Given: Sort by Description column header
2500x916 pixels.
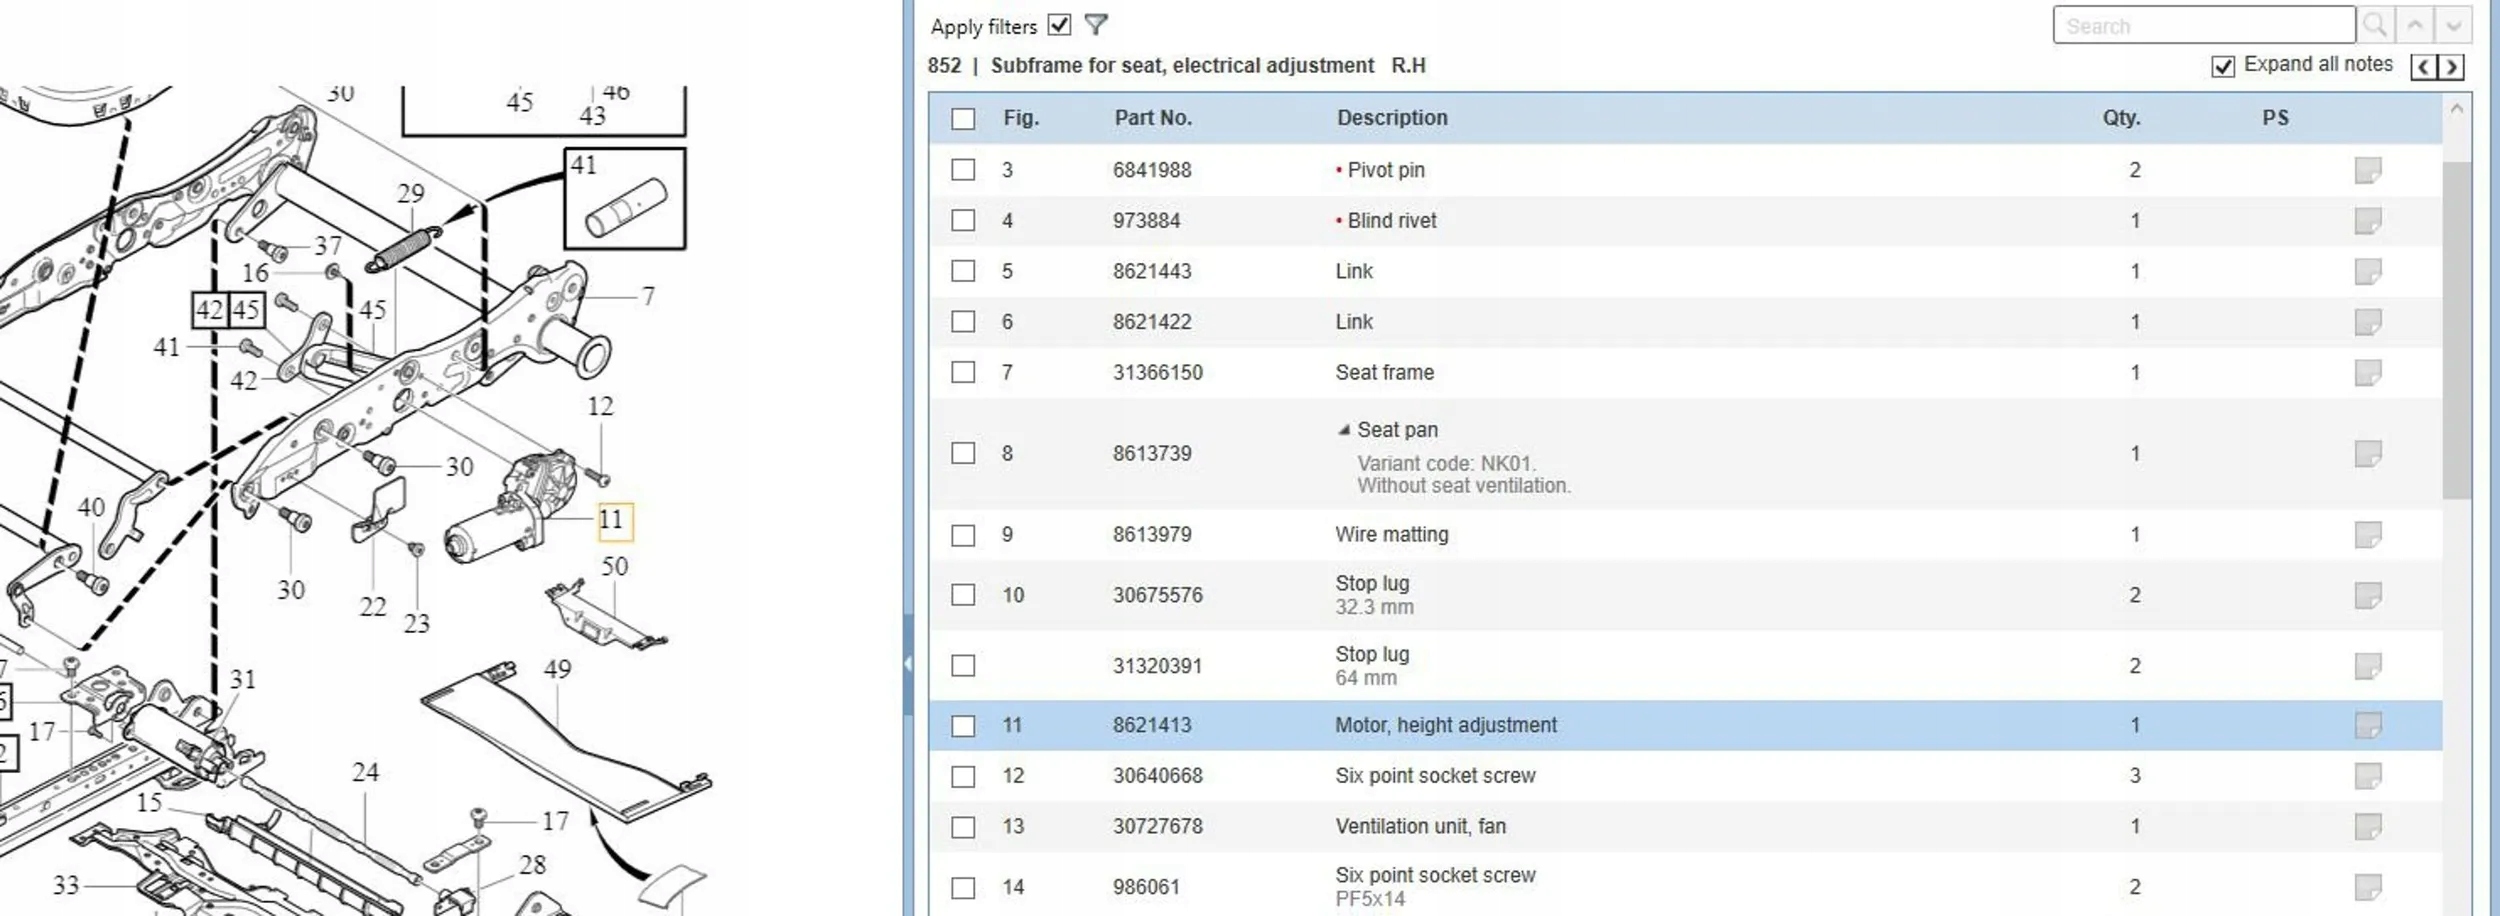Looking at the screenshot, I should pyautogui.click(x=1392, y=118).
